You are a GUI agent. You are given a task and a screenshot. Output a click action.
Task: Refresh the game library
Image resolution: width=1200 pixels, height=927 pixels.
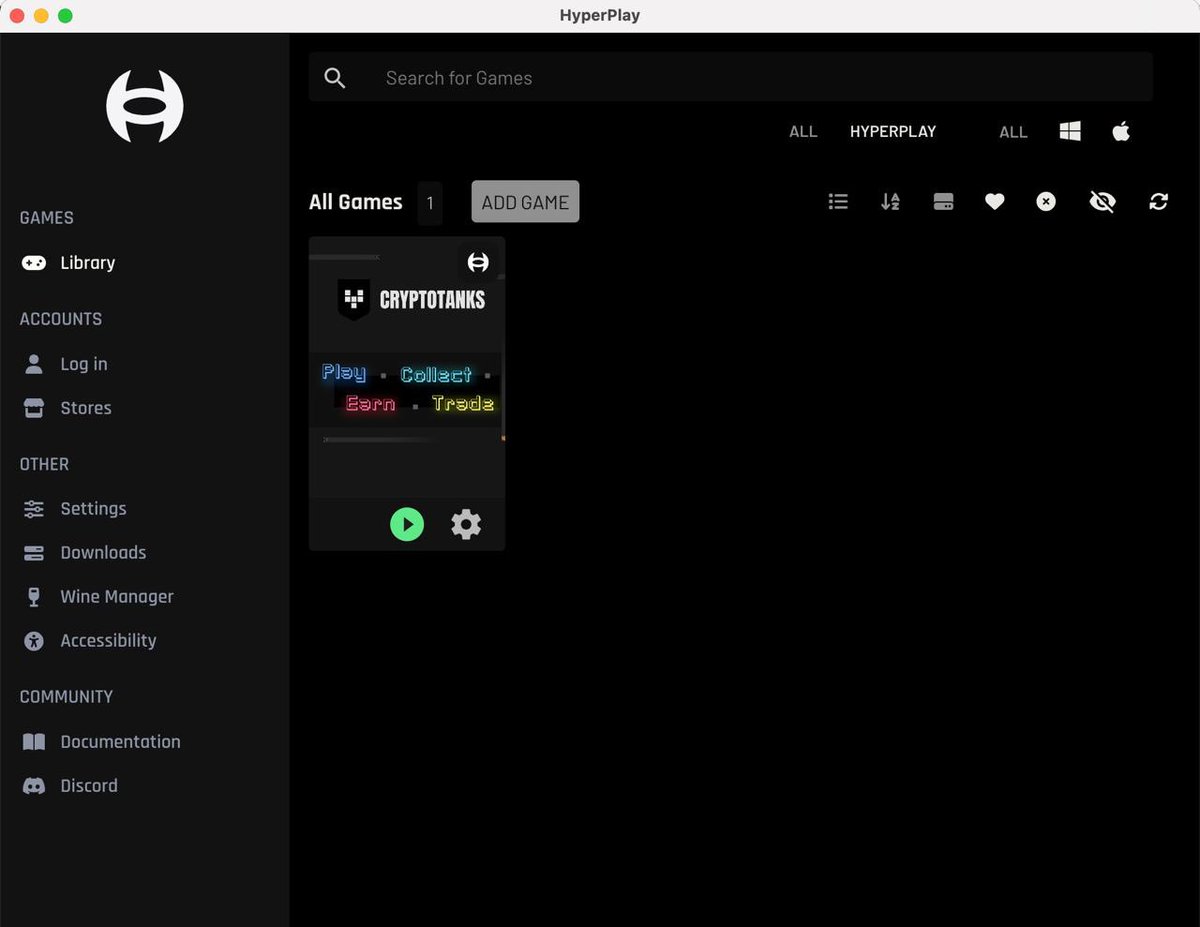click(x=1159, y=202)
